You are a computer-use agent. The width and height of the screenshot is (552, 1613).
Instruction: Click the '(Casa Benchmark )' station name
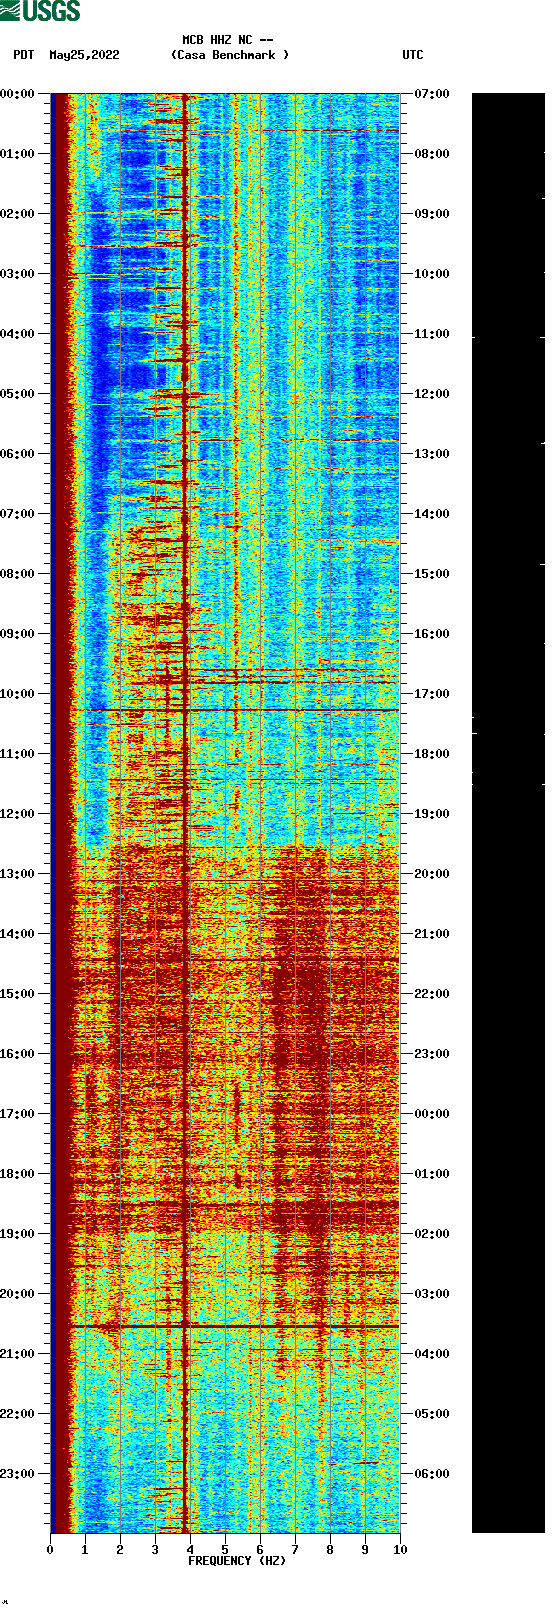tap(230, 55)
